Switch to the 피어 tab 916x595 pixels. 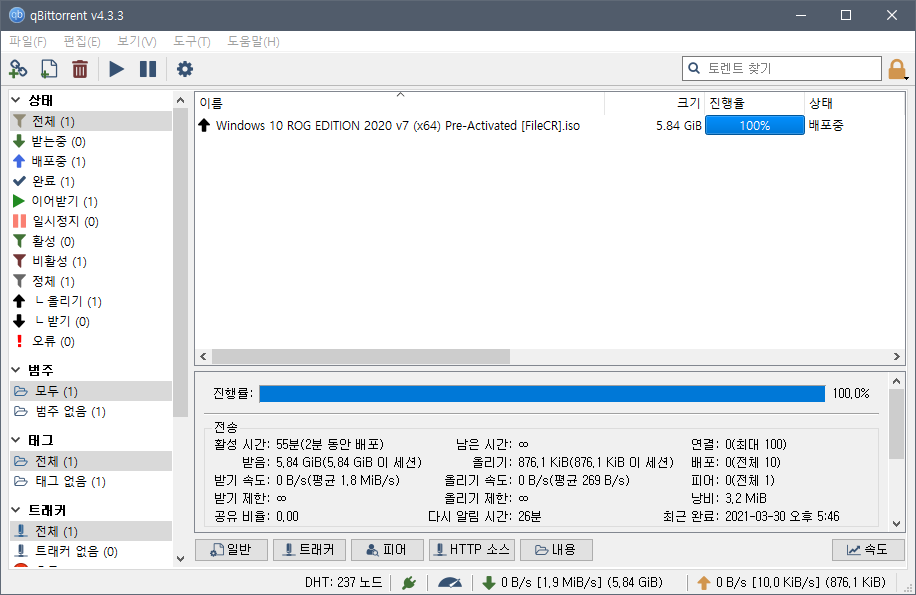pos(387,549)
